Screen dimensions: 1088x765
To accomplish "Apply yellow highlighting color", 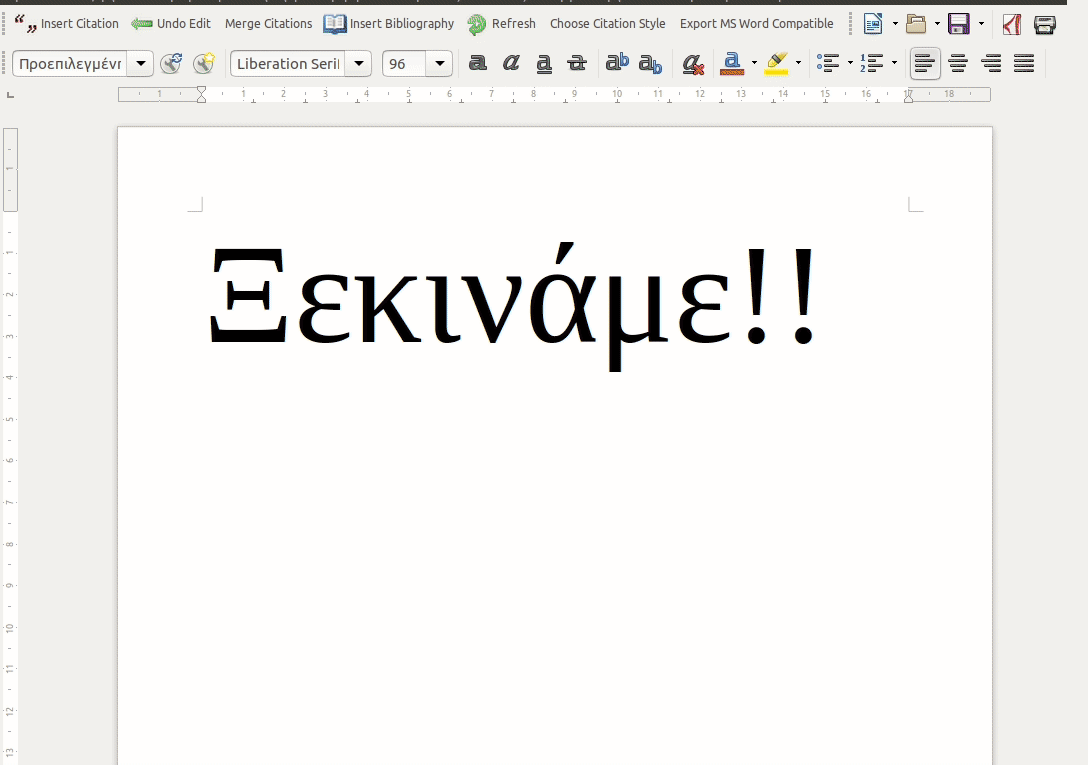I will (x=776, y=64).
